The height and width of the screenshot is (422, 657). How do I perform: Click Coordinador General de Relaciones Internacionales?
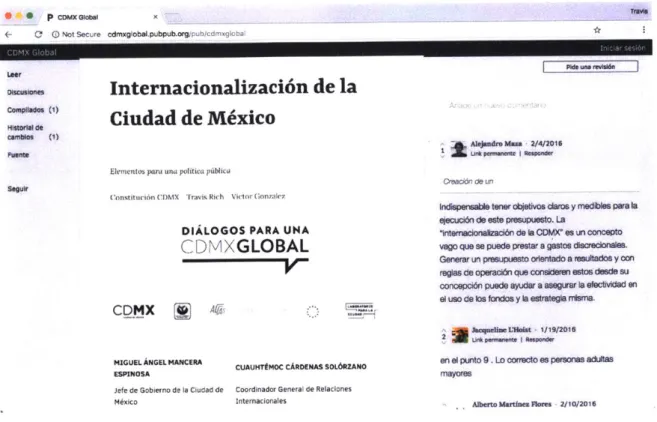pyautogui.click(x=293, y=395)
